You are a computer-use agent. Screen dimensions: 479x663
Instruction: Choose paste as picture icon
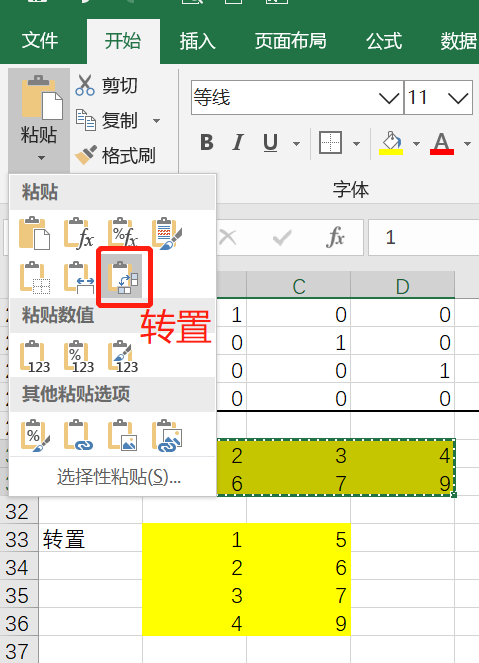pyautogui.click(x=123, y=435)
